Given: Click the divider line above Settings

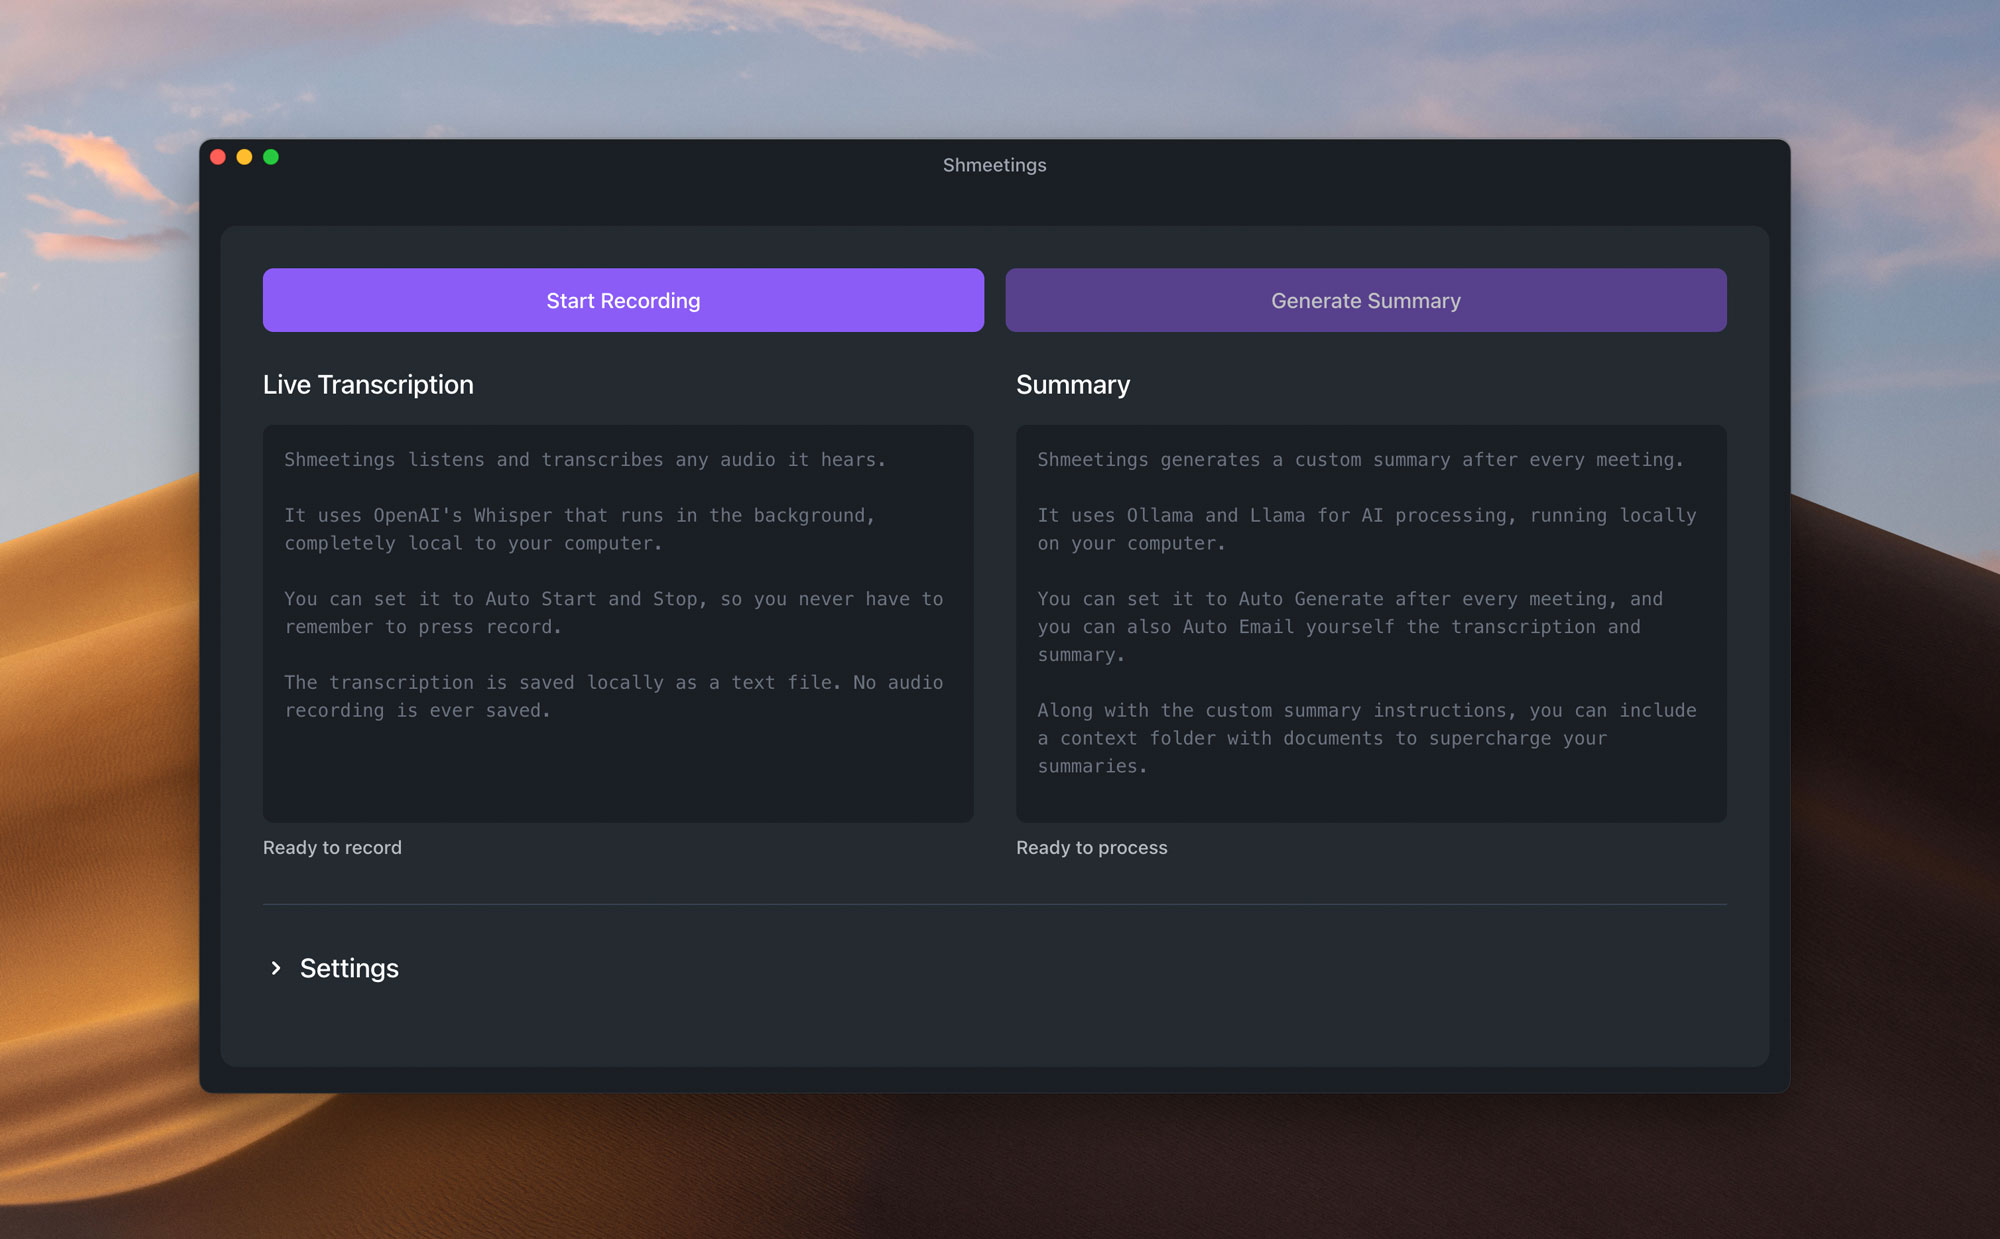Looking at the screenshot, I should 994,904.
